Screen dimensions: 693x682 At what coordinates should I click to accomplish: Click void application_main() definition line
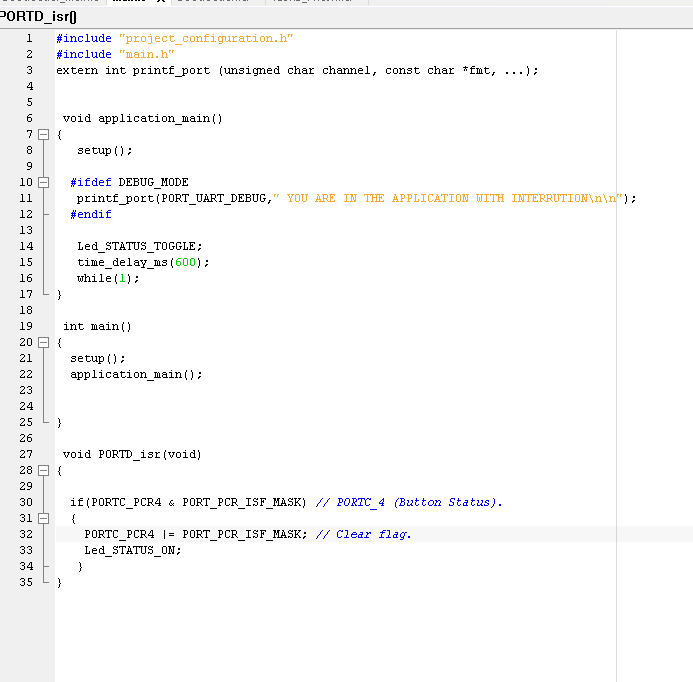142,118
